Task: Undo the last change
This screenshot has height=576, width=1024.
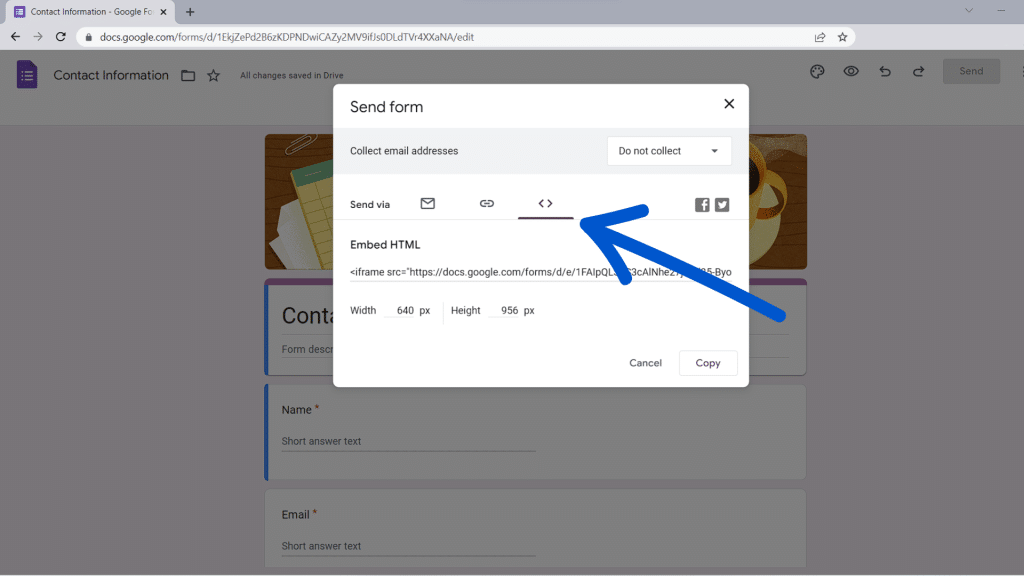Action: (884, 71)
